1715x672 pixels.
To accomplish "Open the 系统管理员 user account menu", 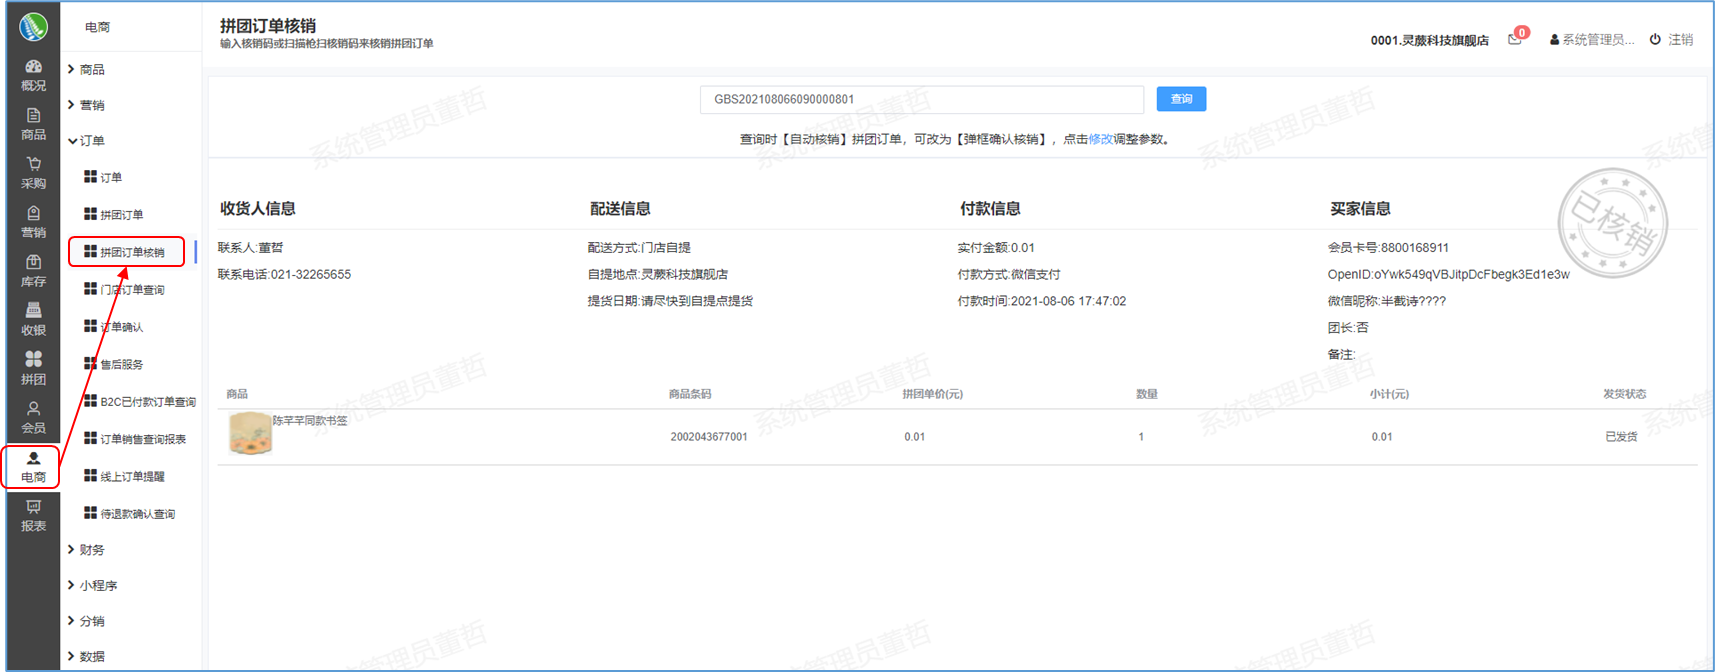I will click(1592, 39).
